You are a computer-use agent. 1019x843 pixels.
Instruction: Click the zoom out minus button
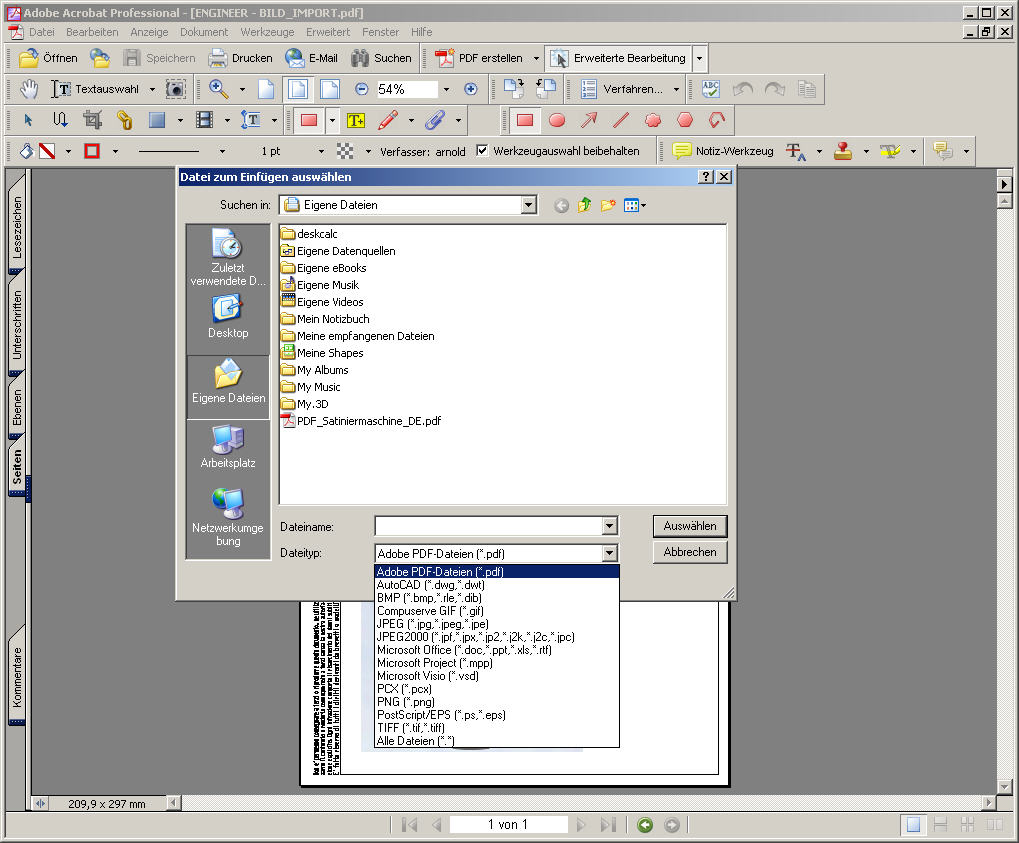pyautogui.click(x=362, y=89)
